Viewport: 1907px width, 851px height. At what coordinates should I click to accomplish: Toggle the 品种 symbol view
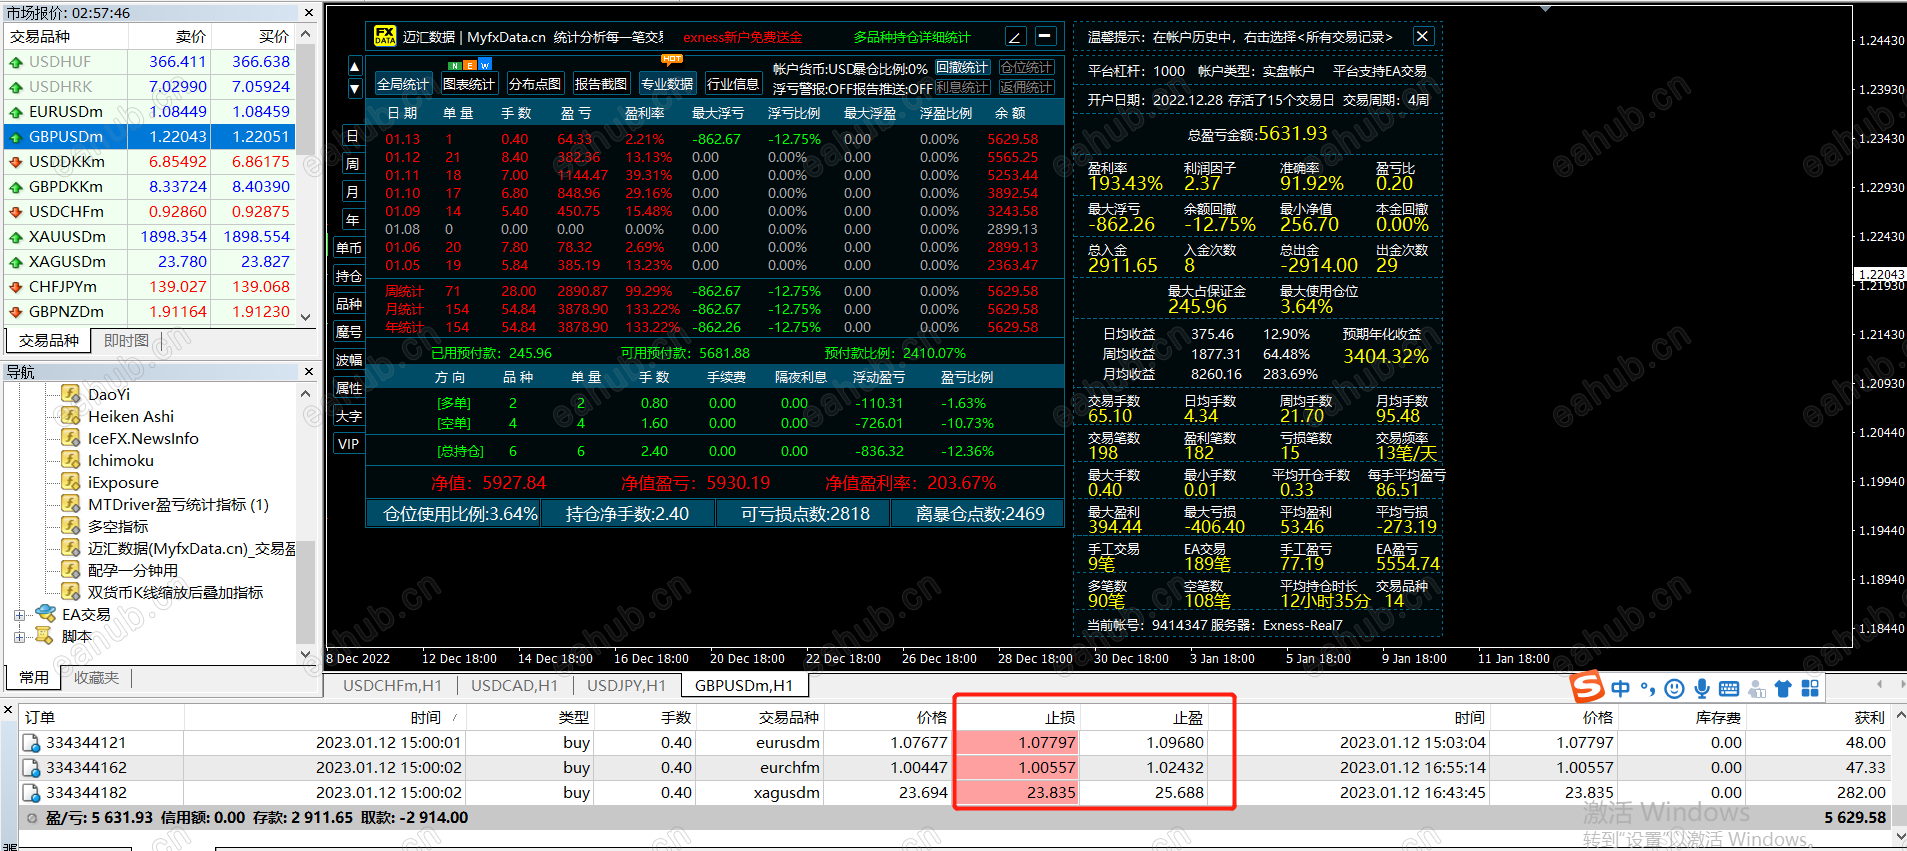(x=349, y=304)
